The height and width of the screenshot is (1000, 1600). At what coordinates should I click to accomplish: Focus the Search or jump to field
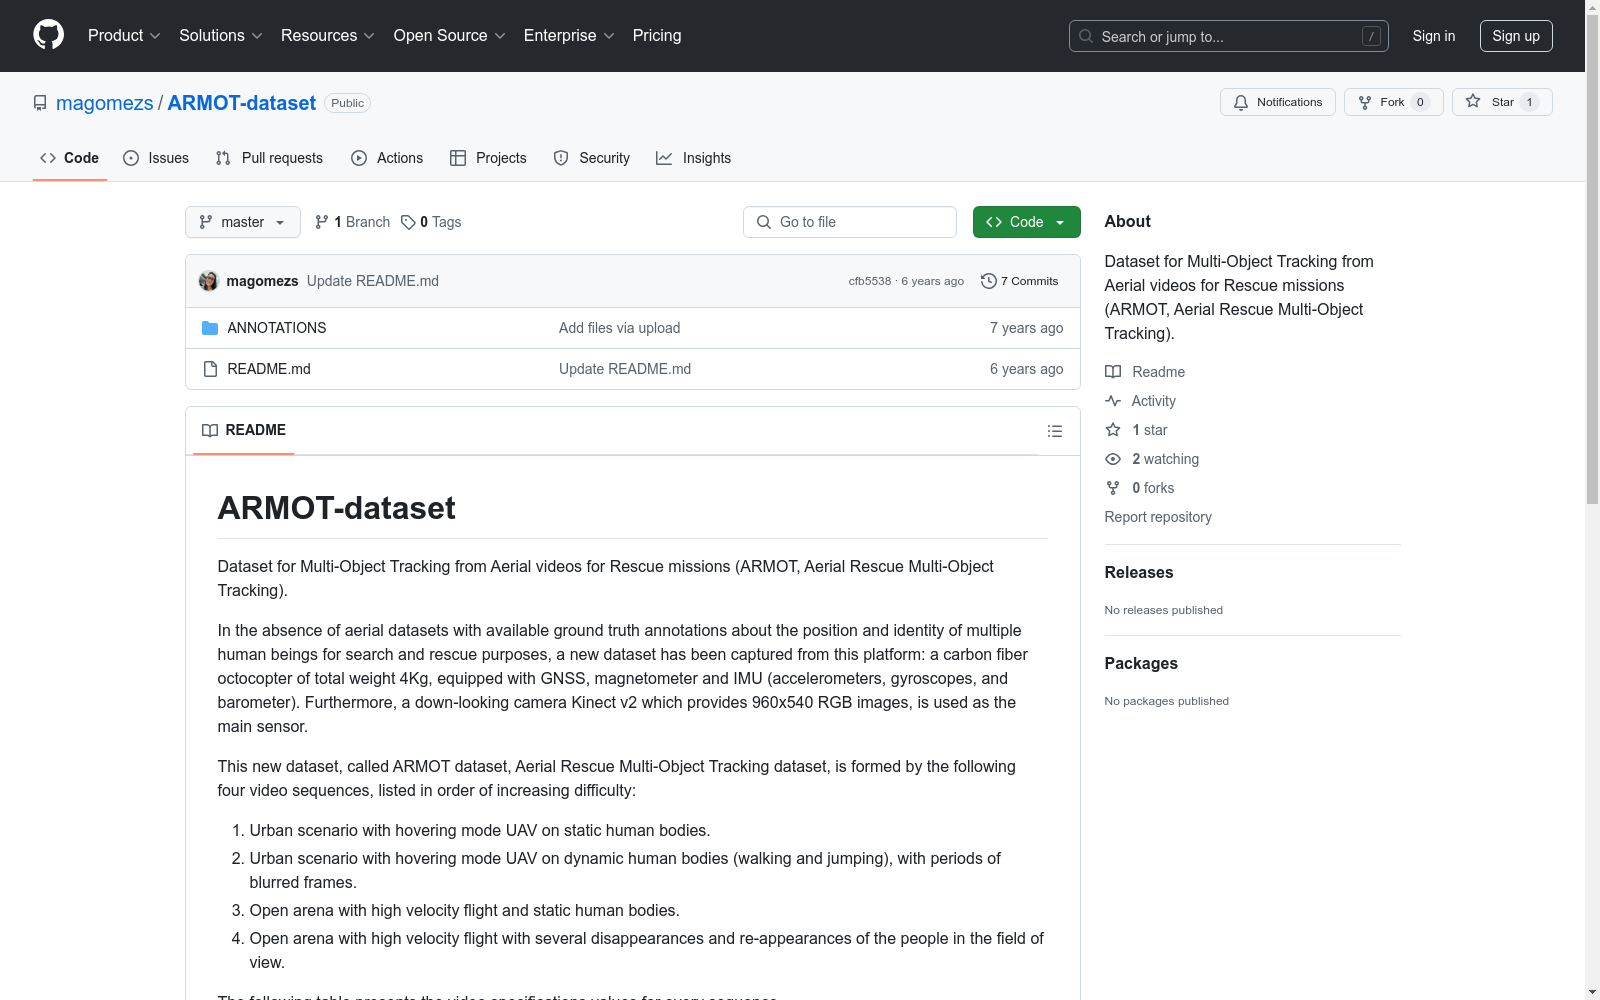(1228, 36)
